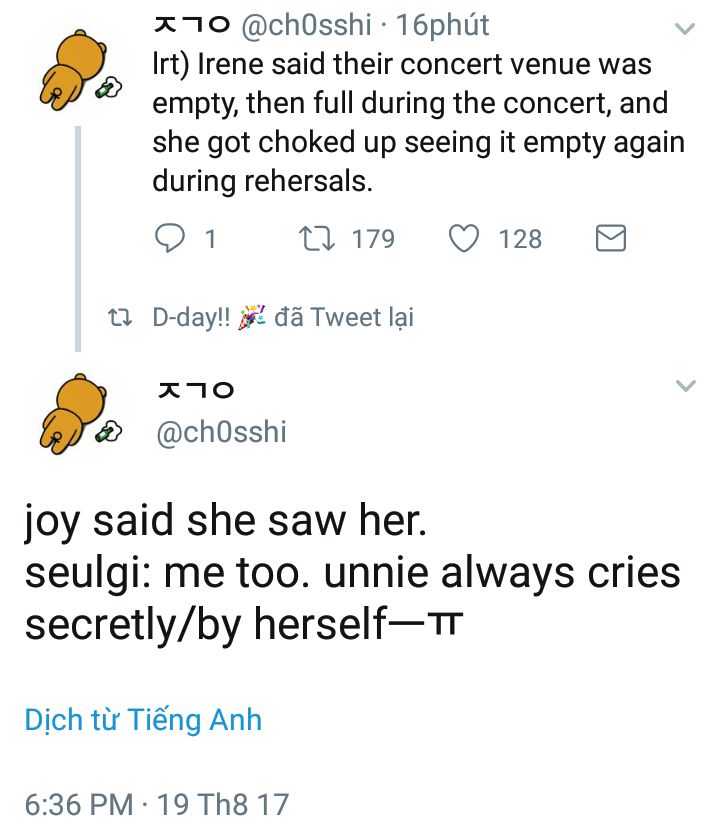The width and height of the screenshot is (720, 822).
Task: Expand chevron options beside the main tweet author
Action: point(685,386)
